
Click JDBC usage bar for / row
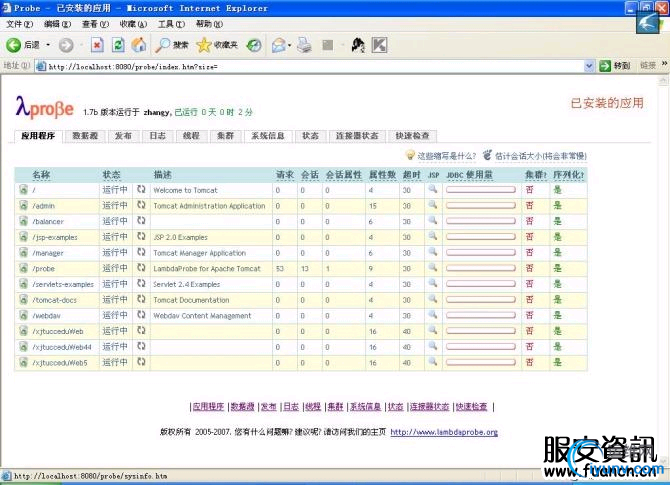pos(481,189)
